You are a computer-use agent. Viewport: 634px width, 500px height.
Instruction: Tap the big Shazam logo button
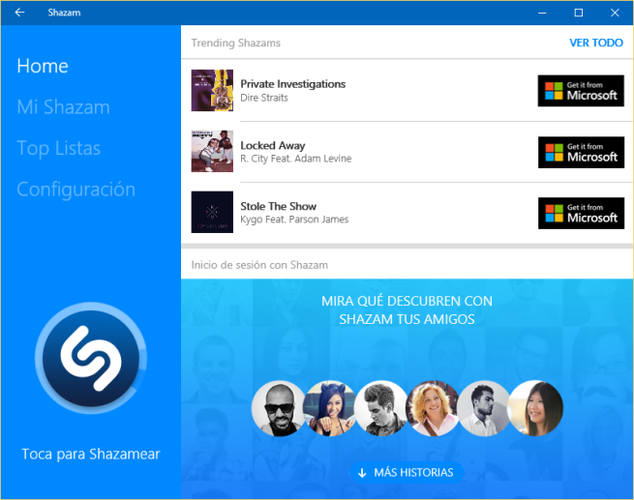91,358
